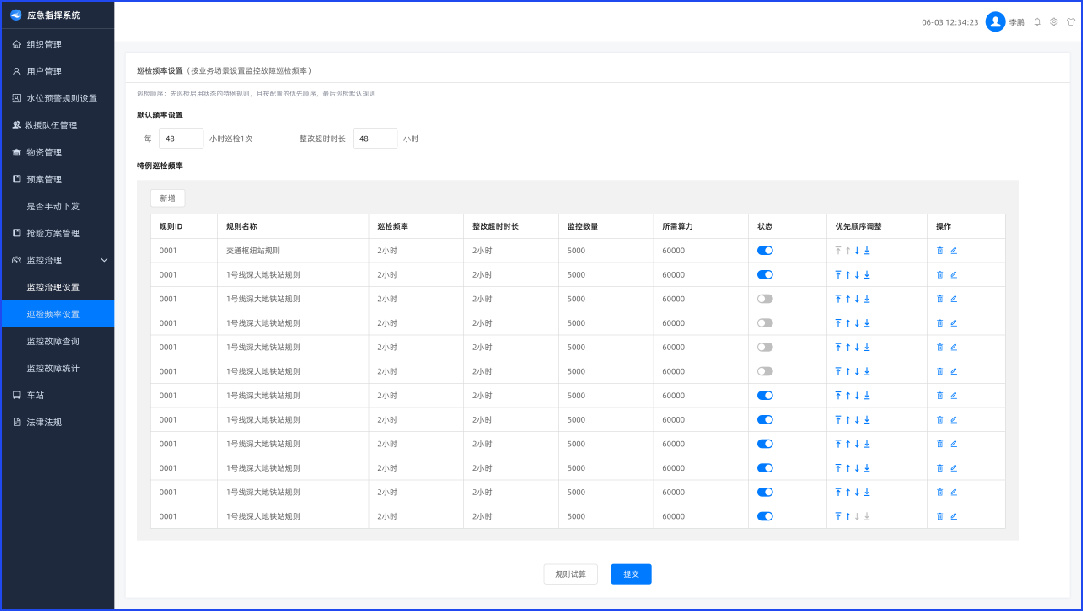Open 监控故障查询 in the sidebar
1083x611 pixels.
(53, 341)
